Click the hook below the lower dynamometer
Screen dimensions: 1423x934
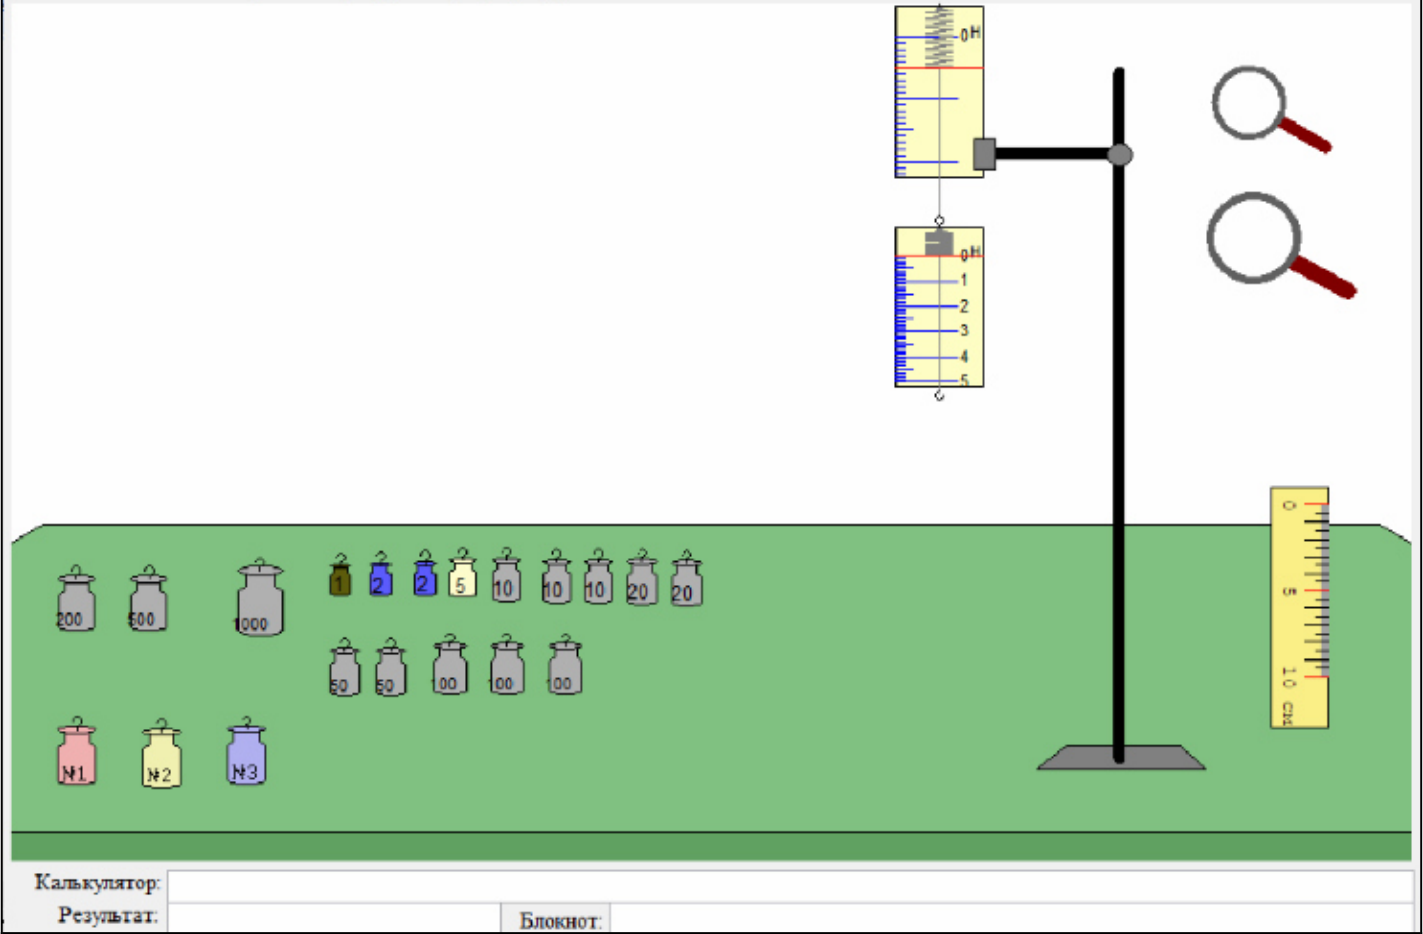coord(939,395)
